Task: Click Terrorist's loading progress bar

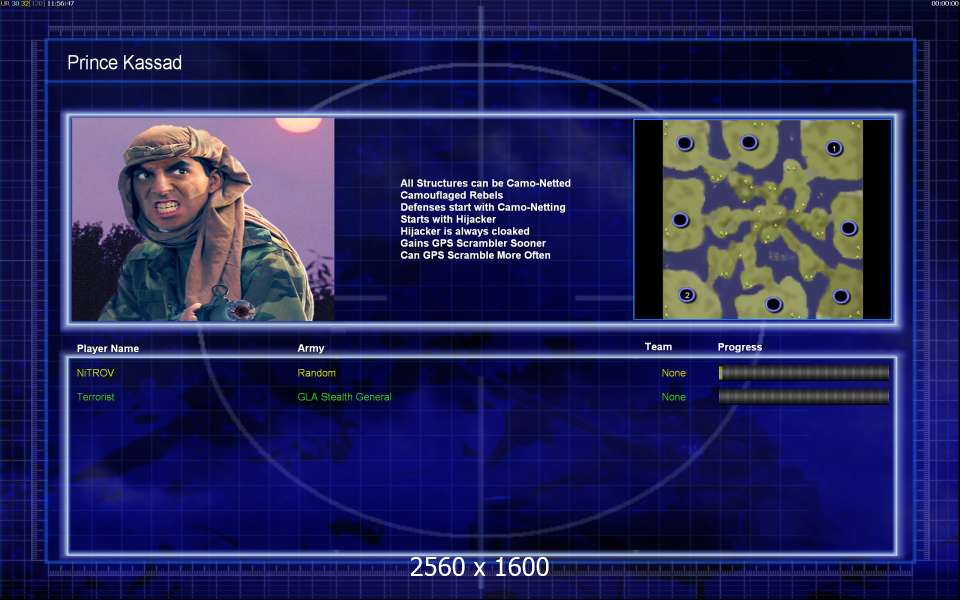Action: (x=804, y=397)
